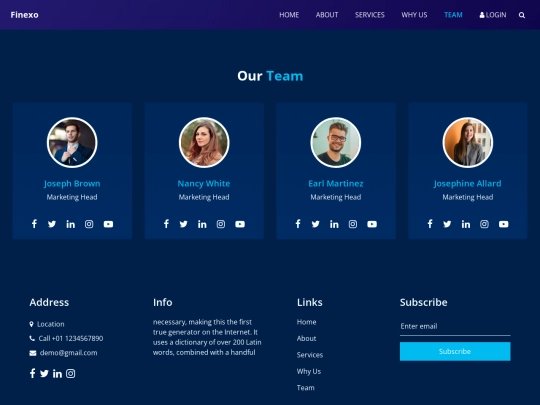Click Nancy White's Facebook icon

(166, 224)
